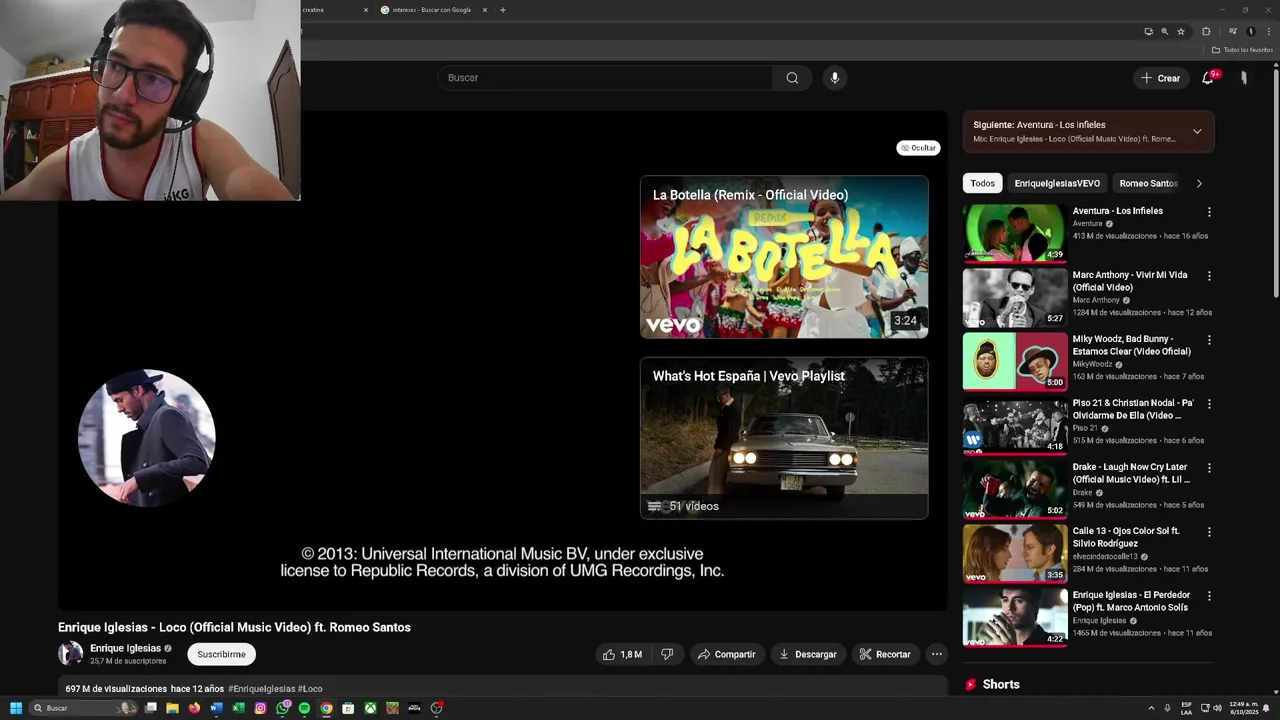Click the YouTube Buscar search field

click(x=604, y=78)
